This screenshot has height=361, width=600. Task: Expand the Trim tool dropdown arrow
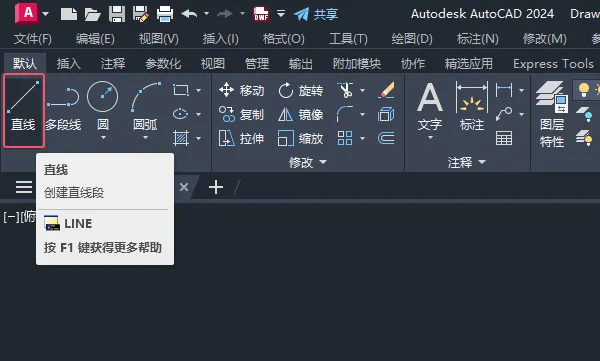click(362, 90)
